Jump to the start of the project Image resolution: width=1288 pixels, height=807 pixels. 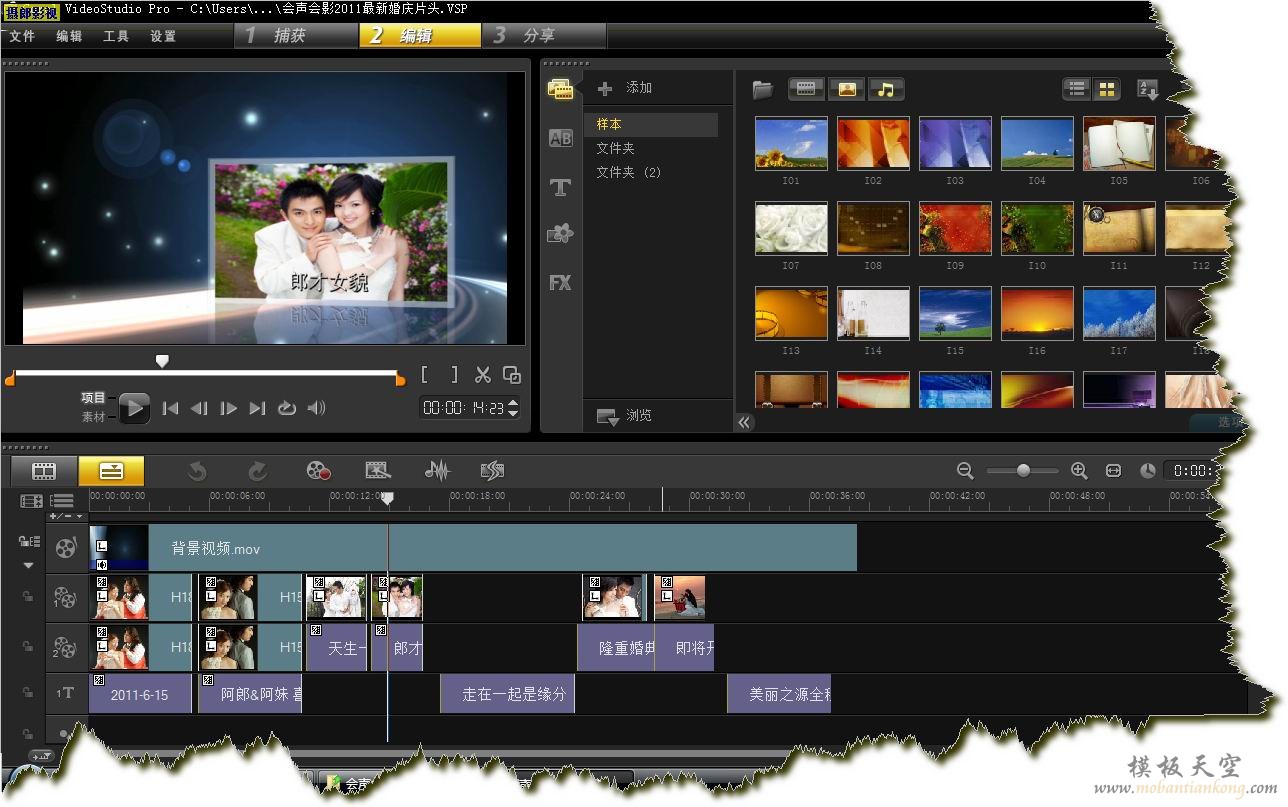tap(170, 408)
